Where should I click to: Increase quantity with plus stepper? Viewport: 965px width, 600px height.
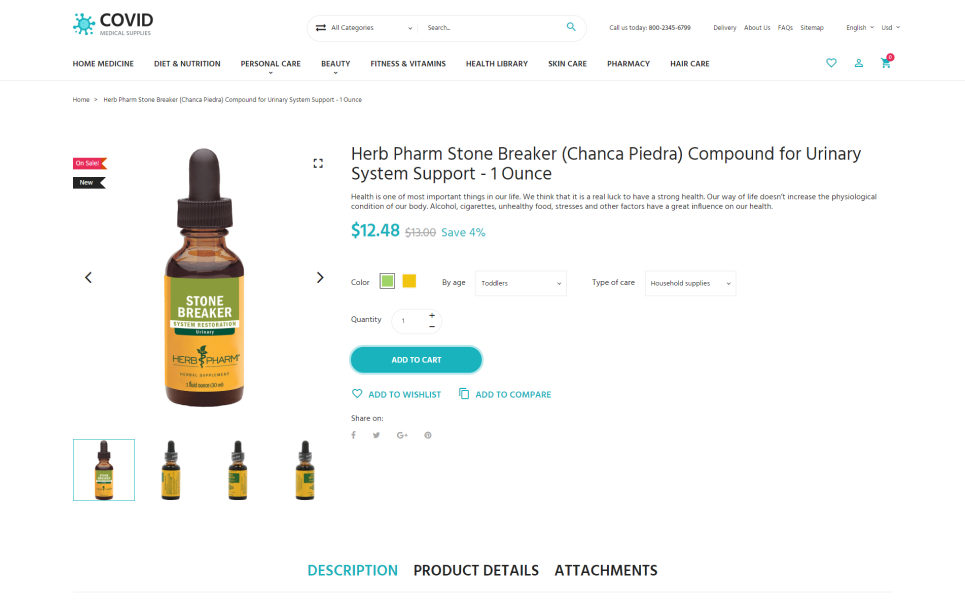[x=432, y=315]
